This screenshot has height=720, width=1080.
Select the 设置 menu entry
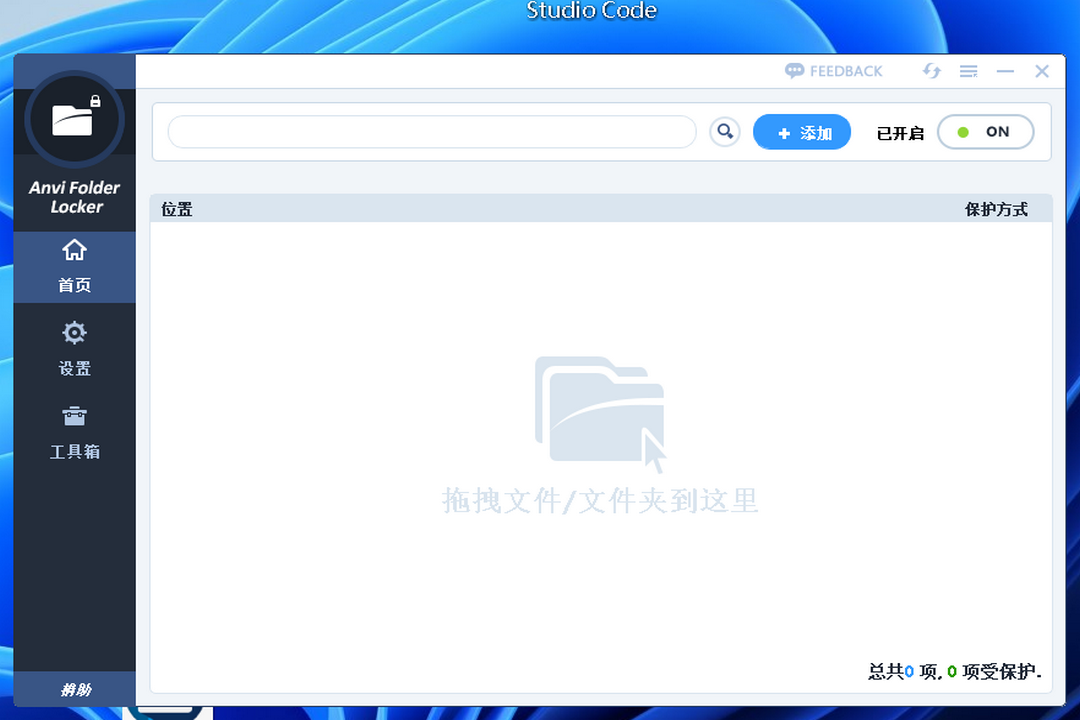tap(74, 368)
